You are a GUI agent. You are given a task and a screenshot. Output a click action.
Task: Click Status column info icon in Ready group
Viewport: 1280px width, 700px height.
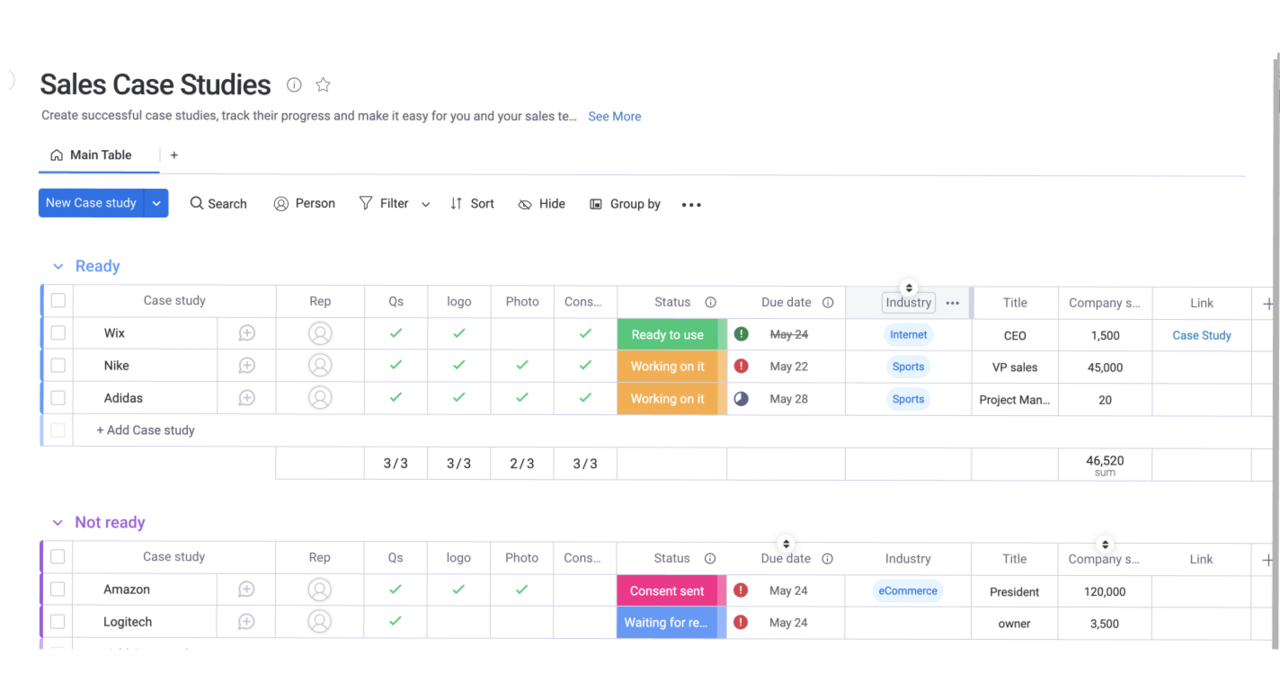point(710,302)
